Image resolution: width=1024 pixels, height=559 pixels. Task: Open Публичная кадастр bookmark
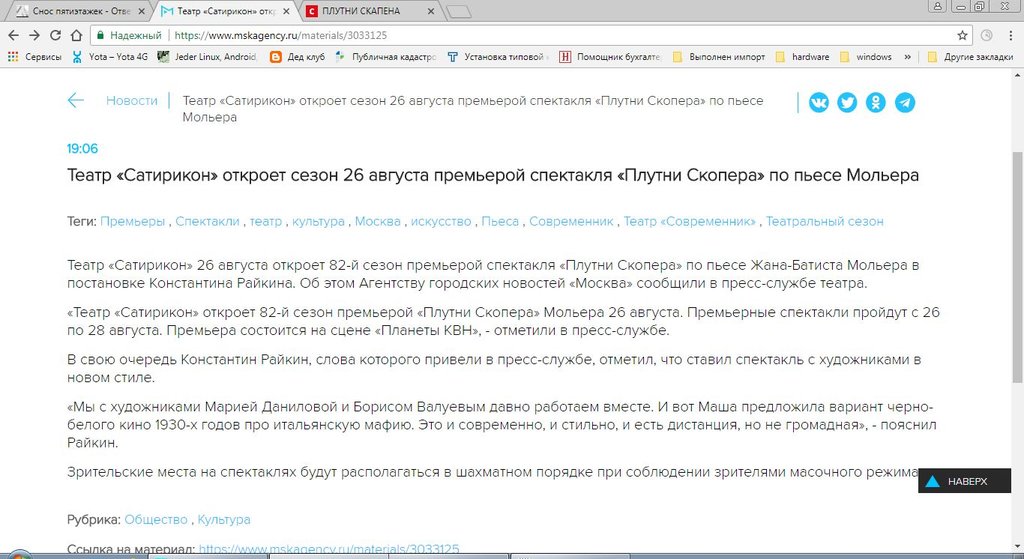click(385, 57)
